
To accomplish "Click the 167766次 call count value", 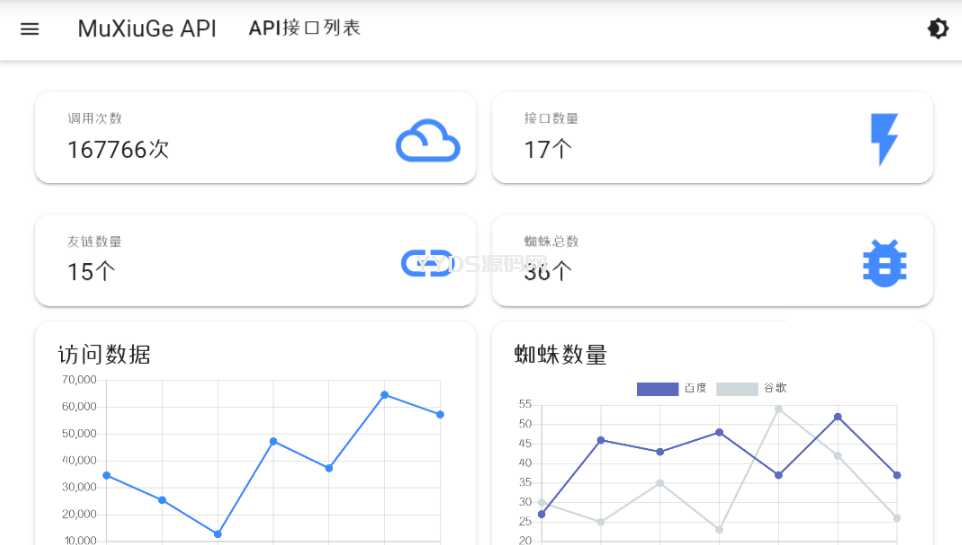I will (118, 150).
